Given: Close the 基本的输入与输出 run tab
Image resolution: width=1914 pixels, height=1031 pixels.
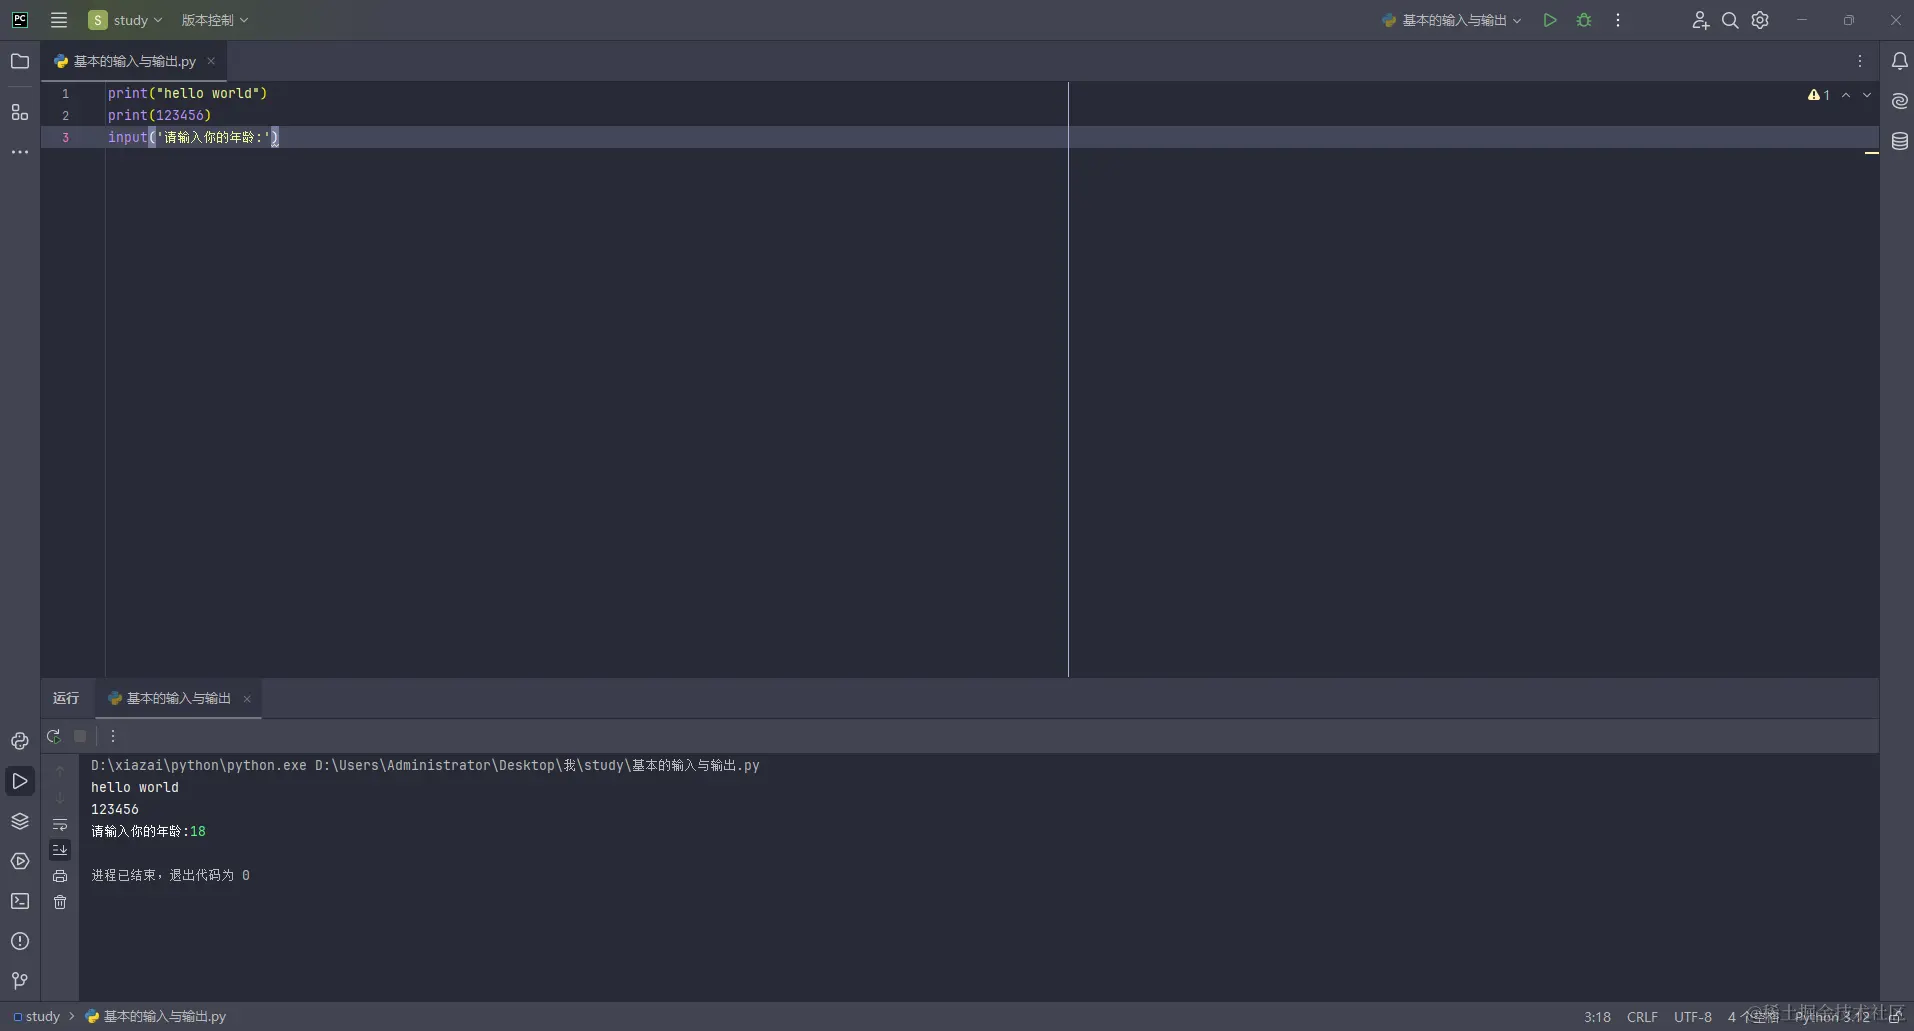Looking at the screenshot, I should pyautogui.click(x=247, y=699).
